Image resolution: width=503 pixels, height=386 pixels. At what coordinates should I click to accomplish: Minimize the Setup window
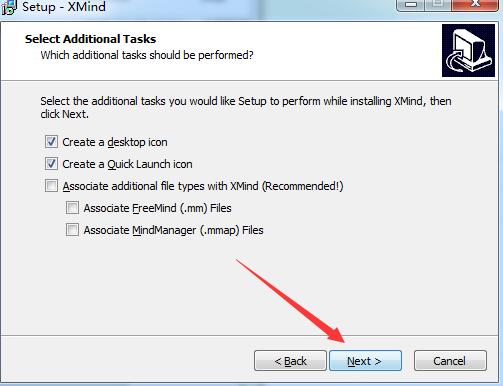(411, 5)
